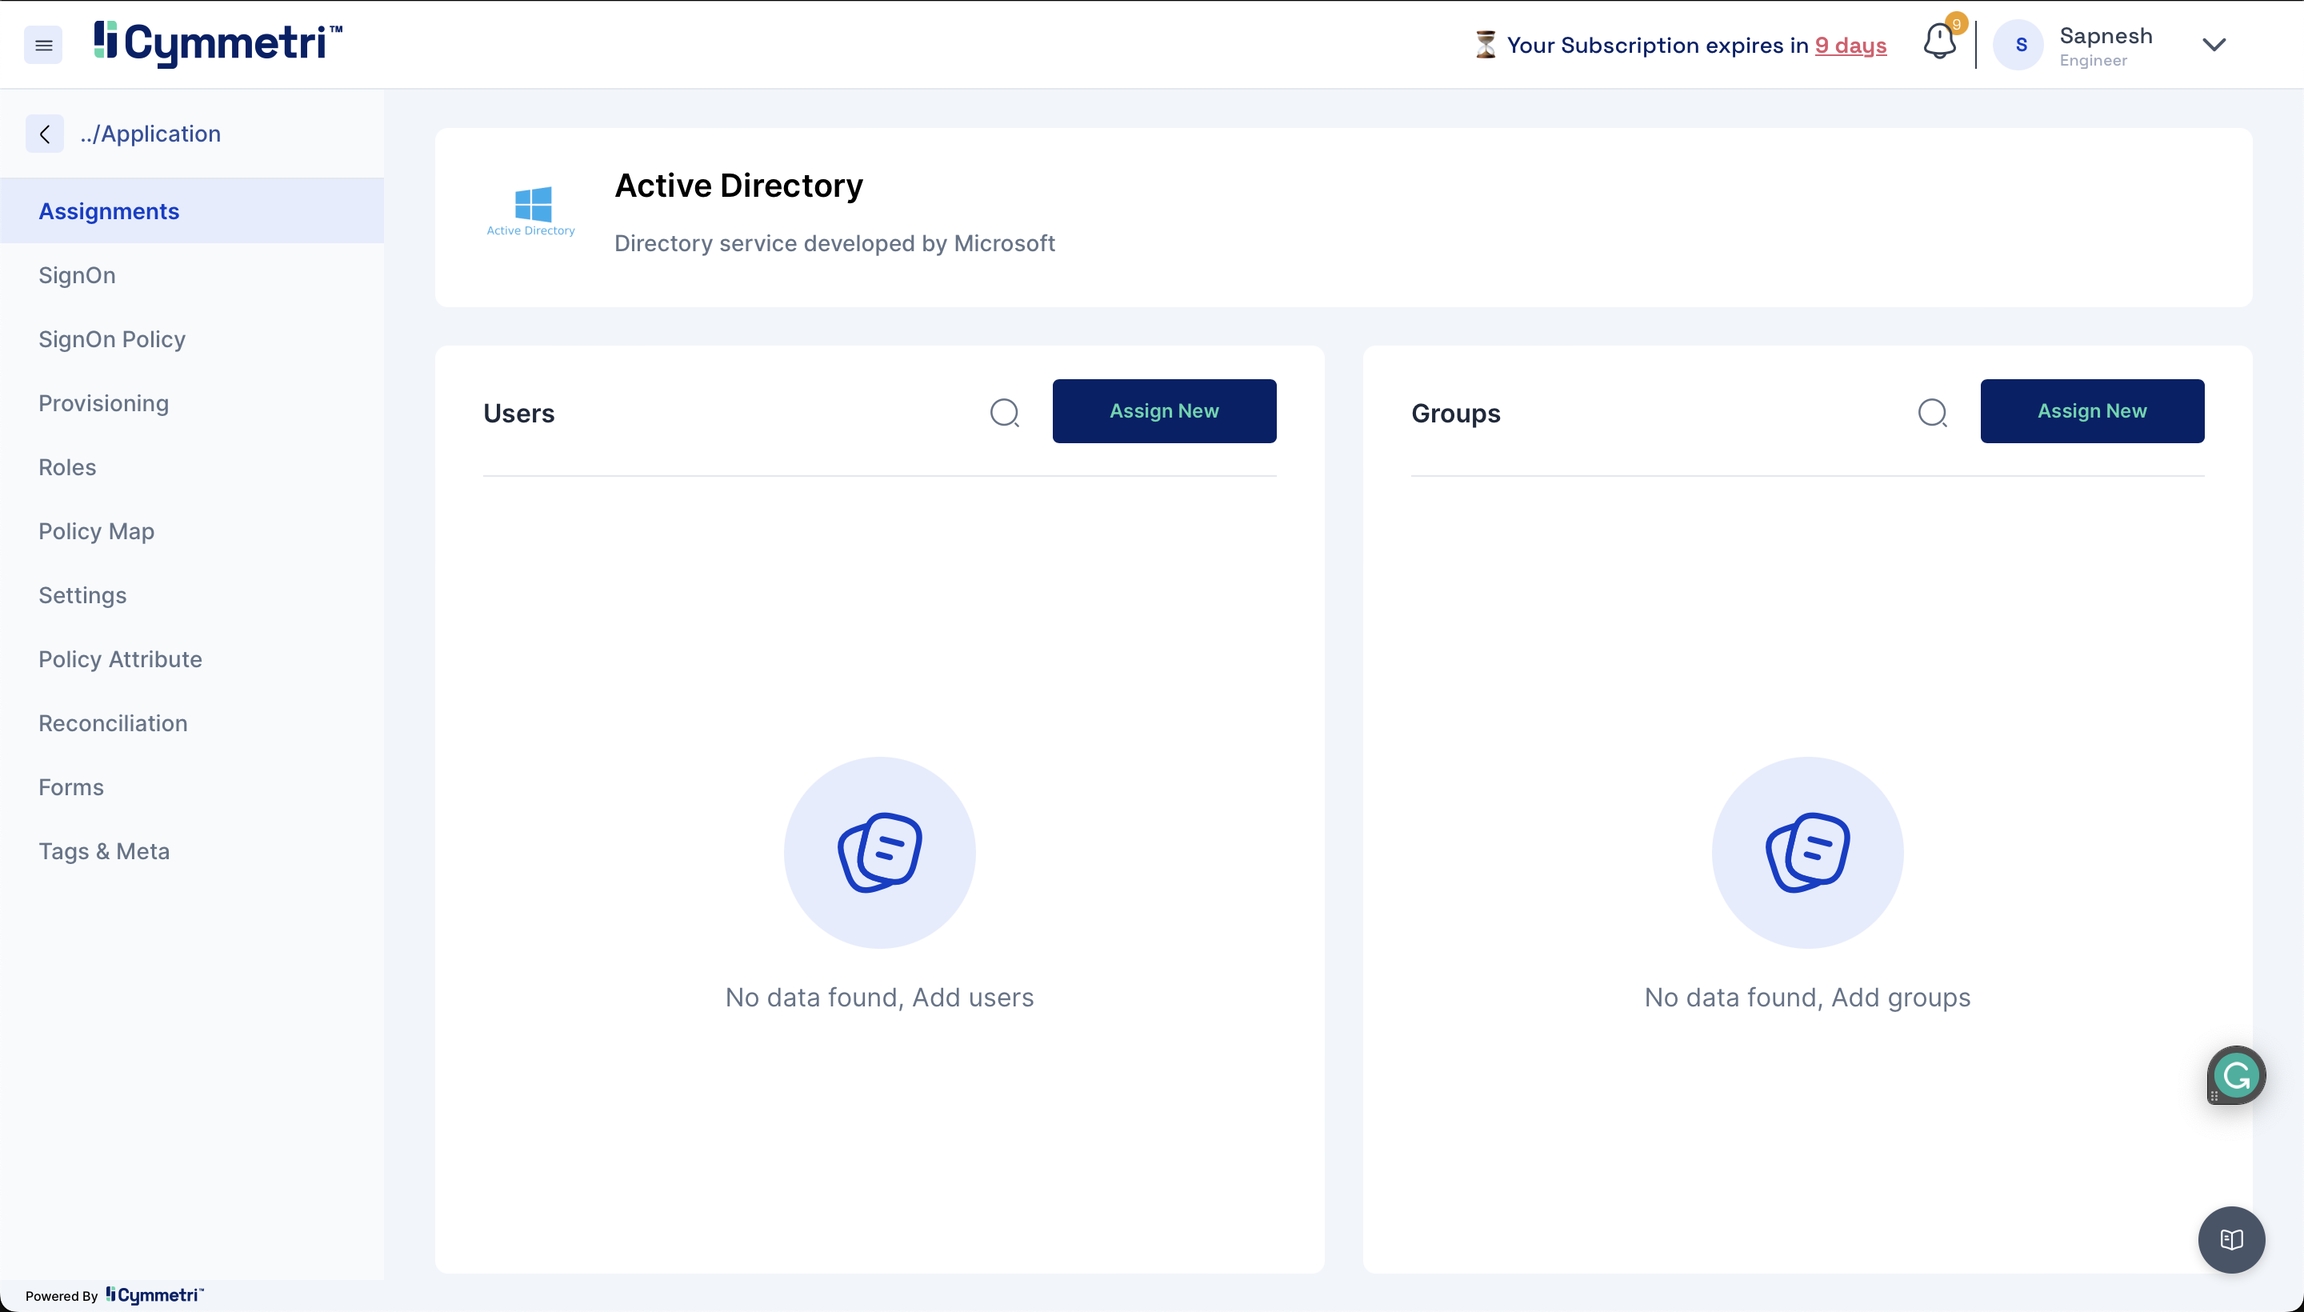This screenshot has height=1312, width=2304.
Task: Expand the user profile dropdown chevron
Action: (x=2214, y=45)
